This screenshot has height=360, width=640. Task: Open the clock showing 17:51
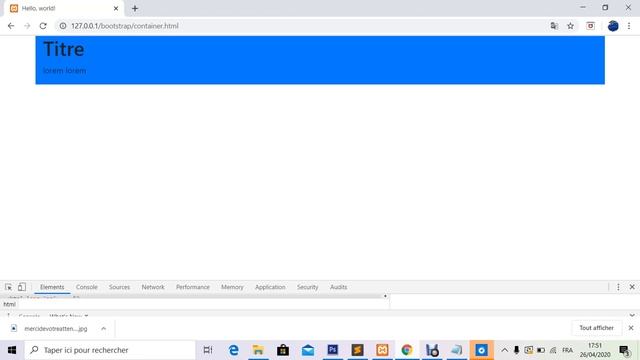point(595,350)
